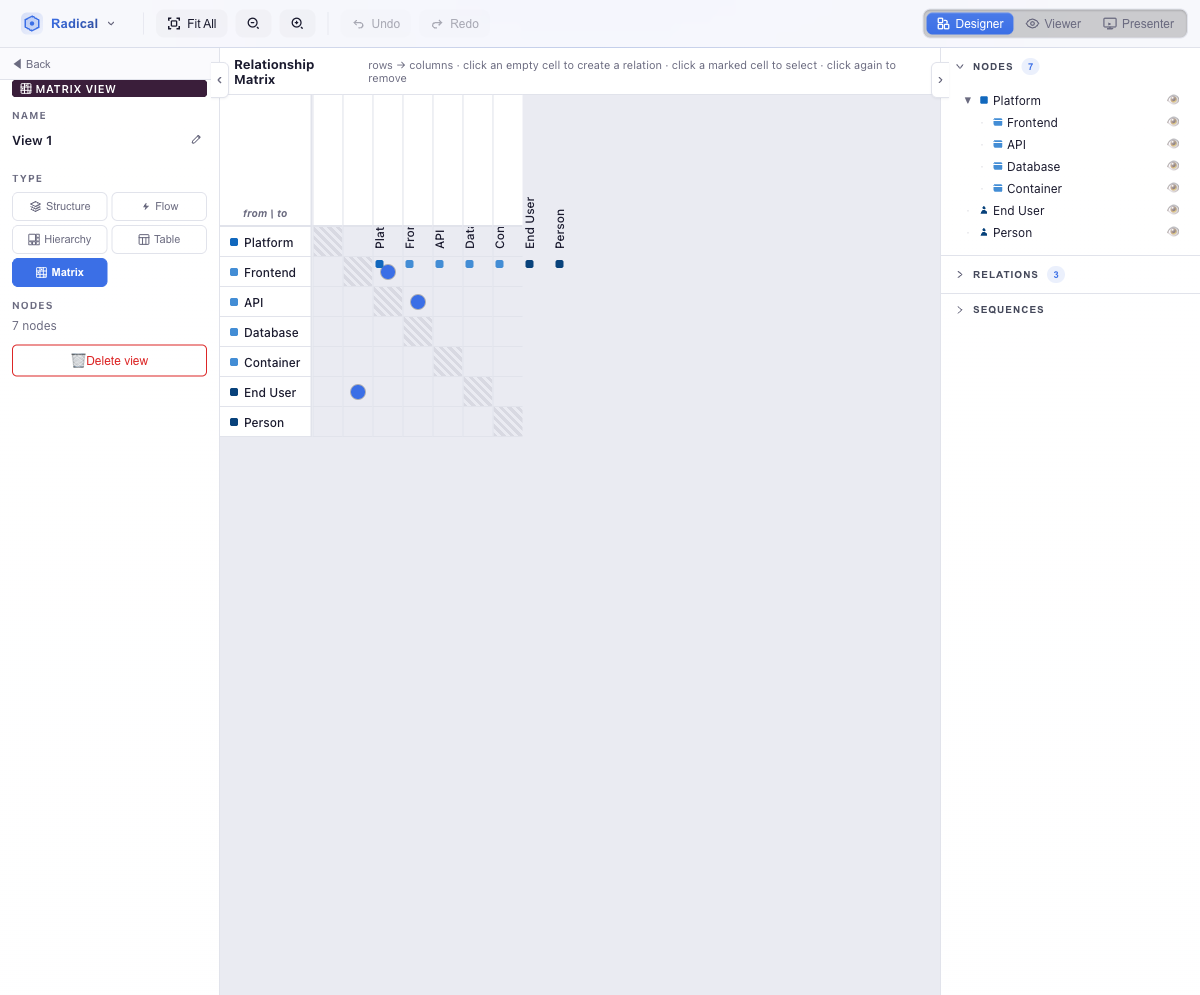Click the zoom in magnifier icon
The height and width of the screenshot is (995, 1200).
click(297, 23)
